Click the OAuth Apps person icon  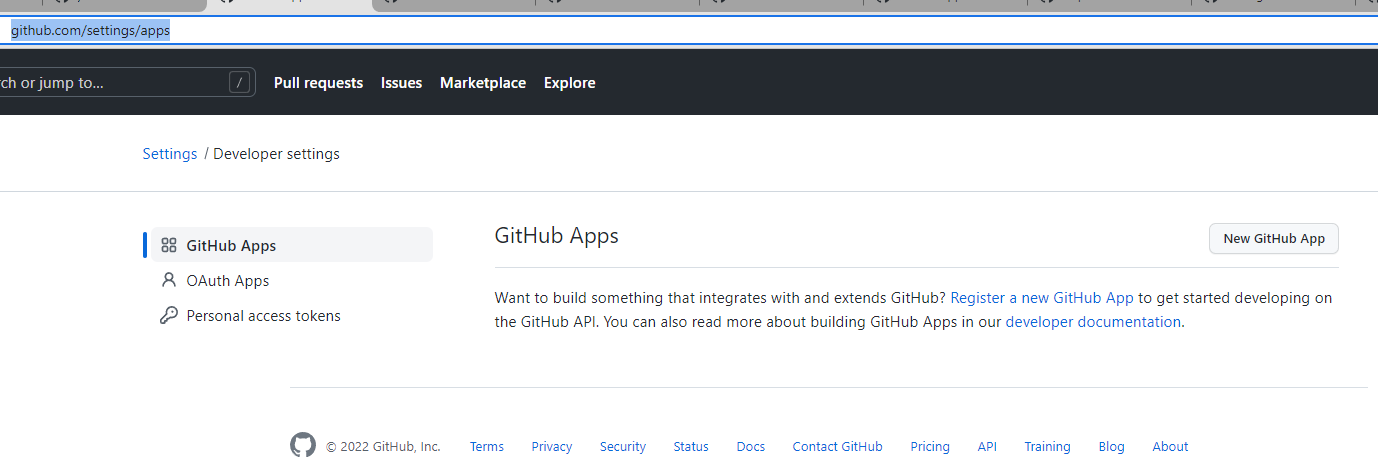169,280
